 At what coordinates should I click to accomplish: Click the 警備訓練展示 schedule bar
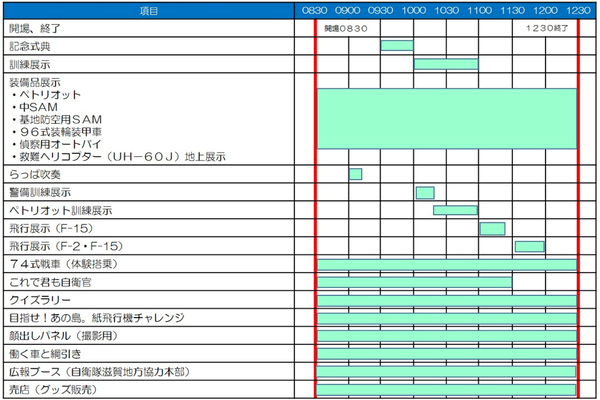click(425, 193)
